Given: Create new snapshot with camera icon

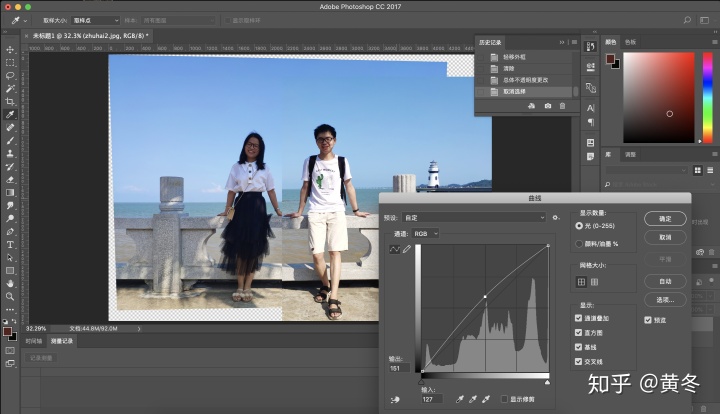Looking at the screenshot, I should click(548, 106).
